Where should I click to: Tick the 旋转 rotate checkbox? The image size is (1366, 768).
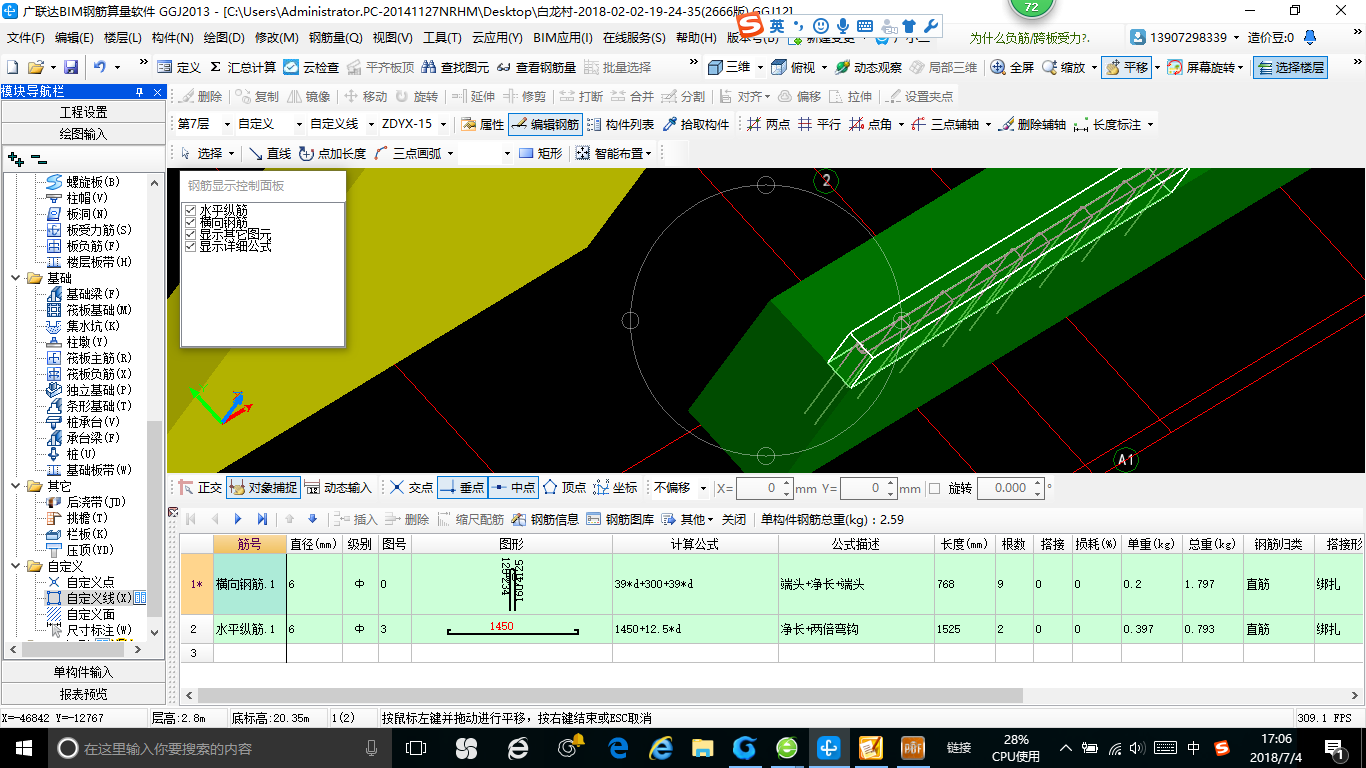coord(934,488)
